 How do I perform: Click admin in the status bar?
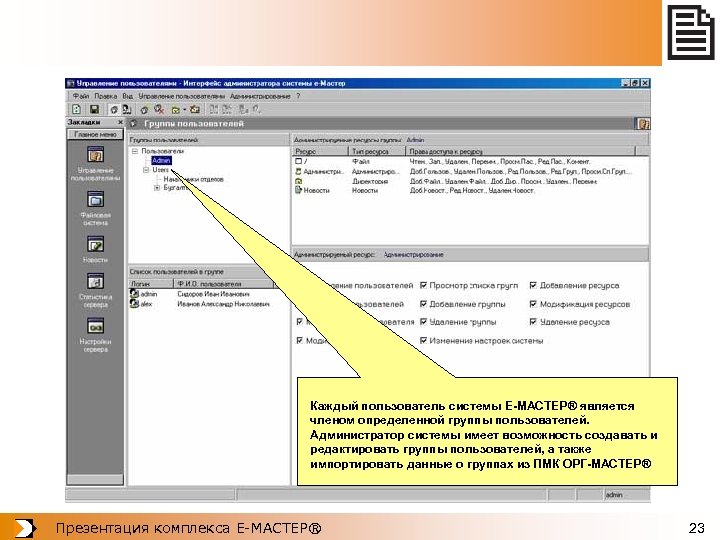coord(614,495)
